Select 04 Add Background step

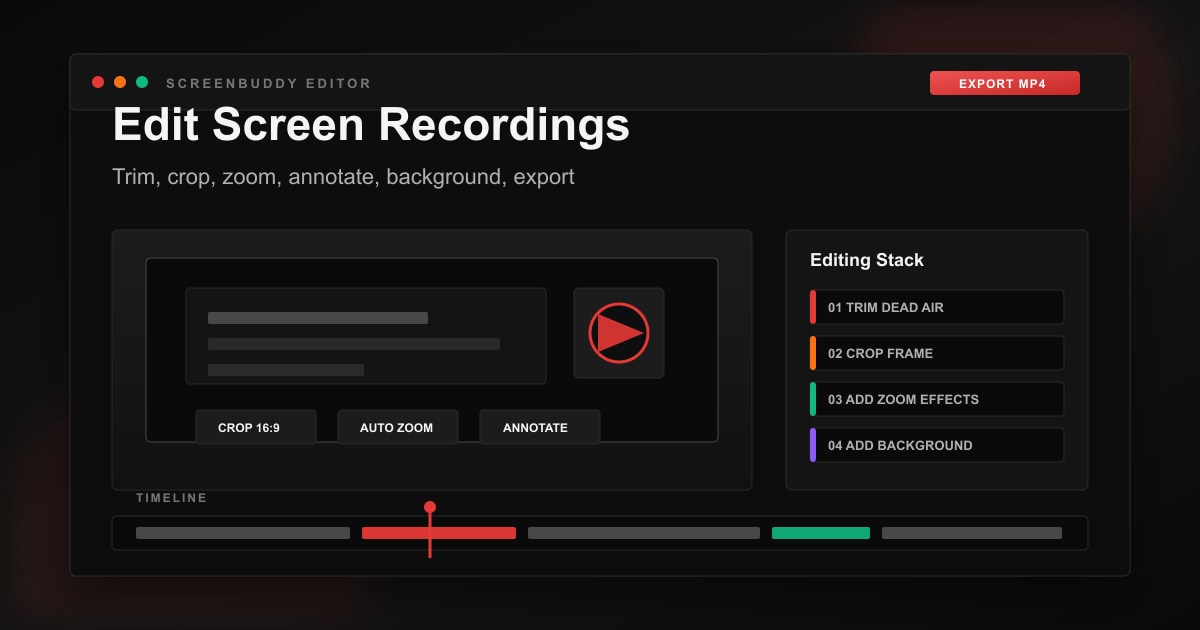click(x=937, y=445)
